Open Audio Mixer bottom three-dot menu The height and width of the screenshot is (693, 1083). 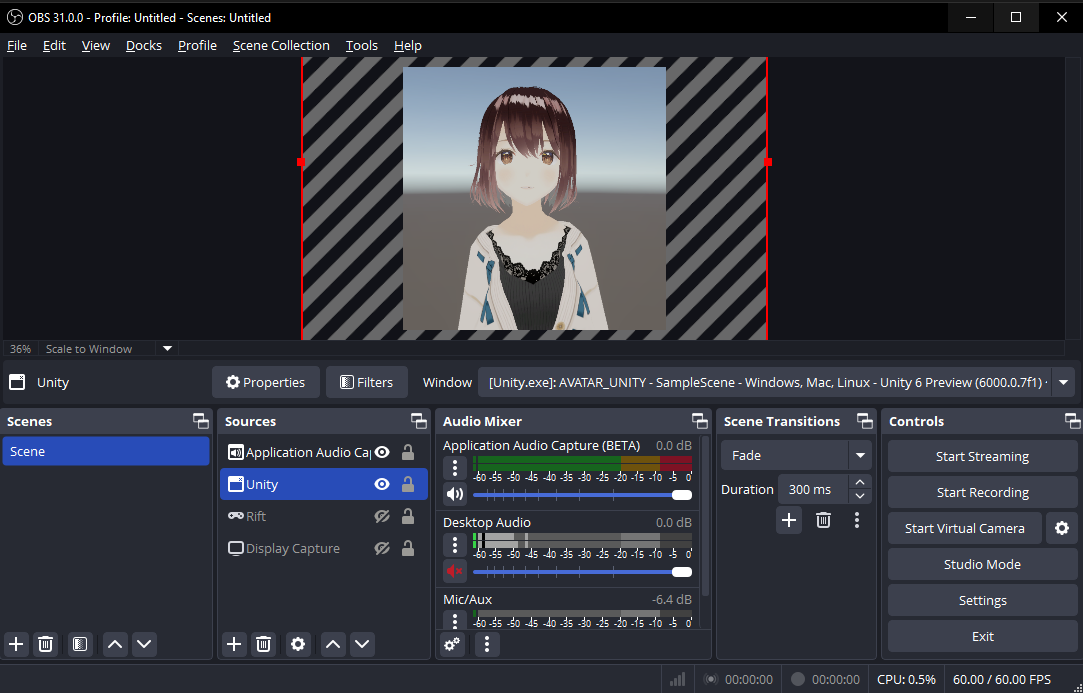tap(487, 645)
